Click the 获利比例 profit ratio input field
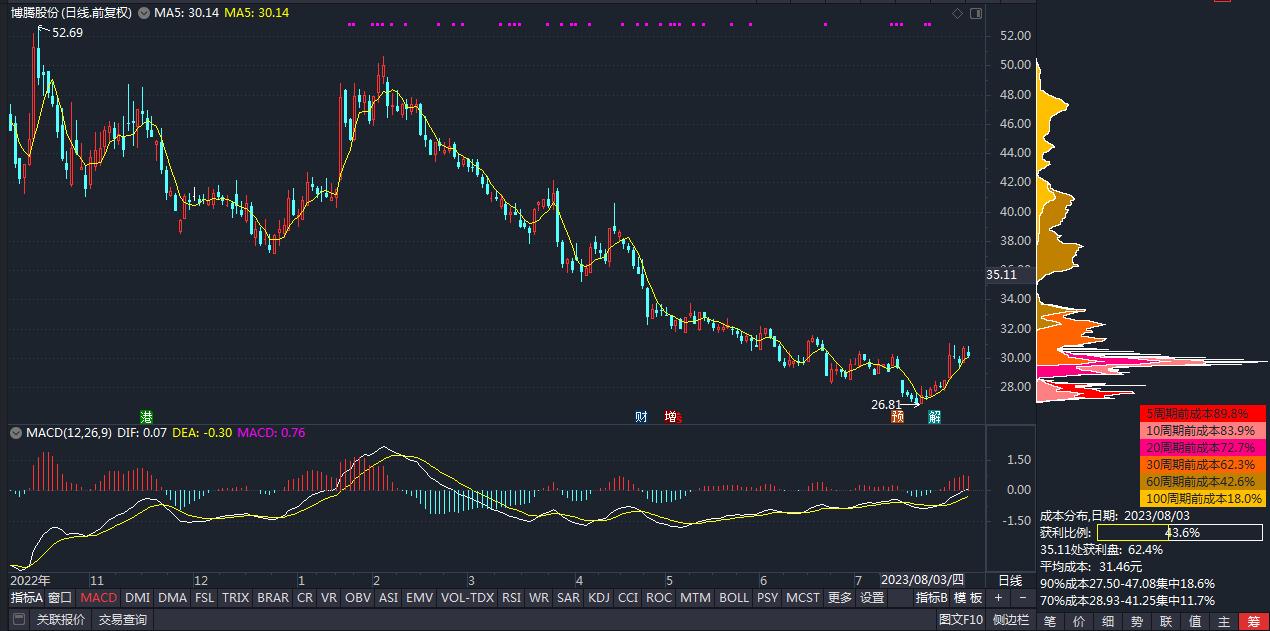This screenshot has height=631, width=1270. point(1180,534)
